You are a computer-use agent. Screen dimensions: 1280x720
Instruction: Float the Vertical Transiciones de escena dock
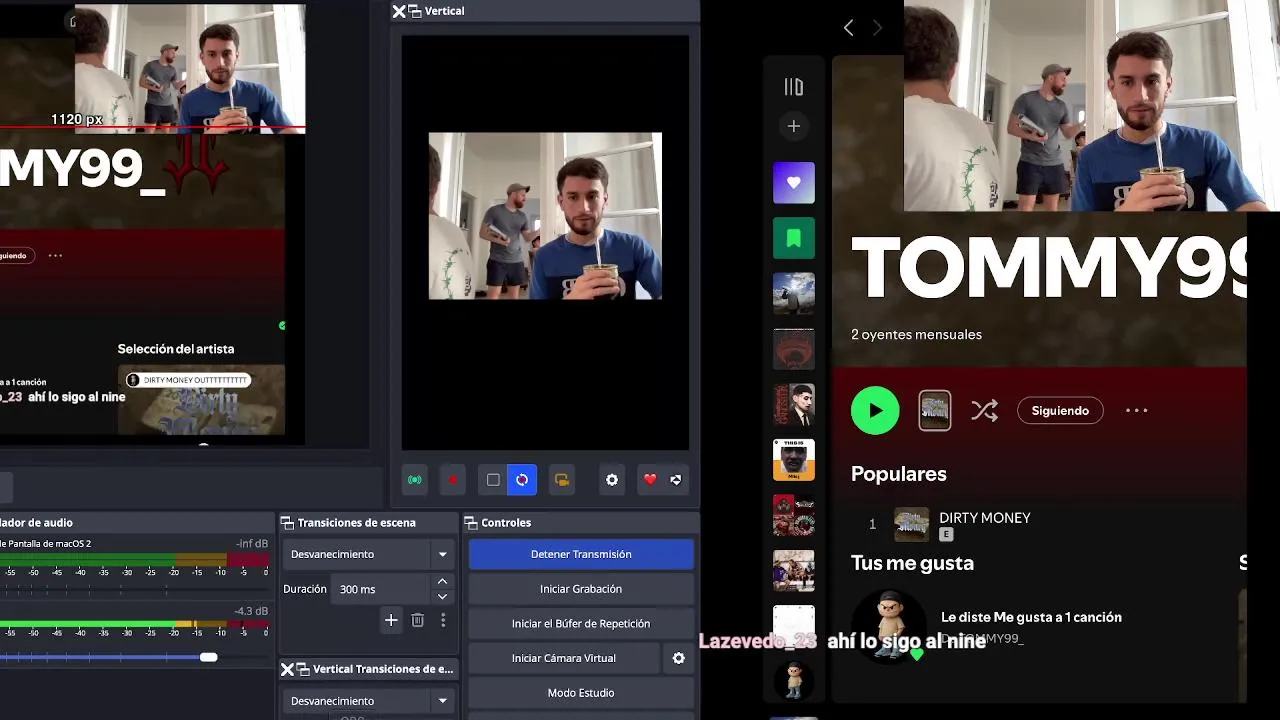302,669
